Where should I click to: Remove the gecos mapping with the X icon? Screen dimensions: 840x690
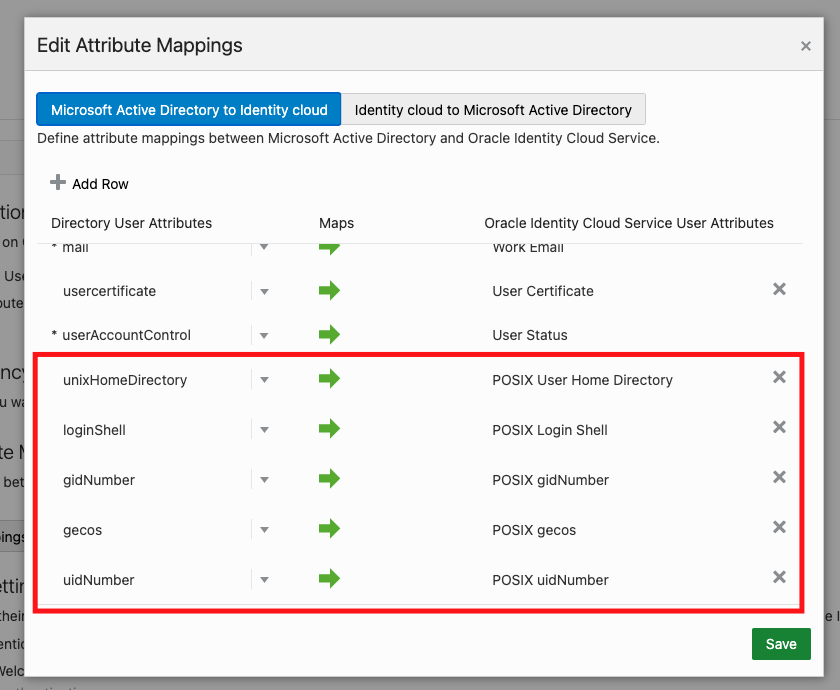779,527
